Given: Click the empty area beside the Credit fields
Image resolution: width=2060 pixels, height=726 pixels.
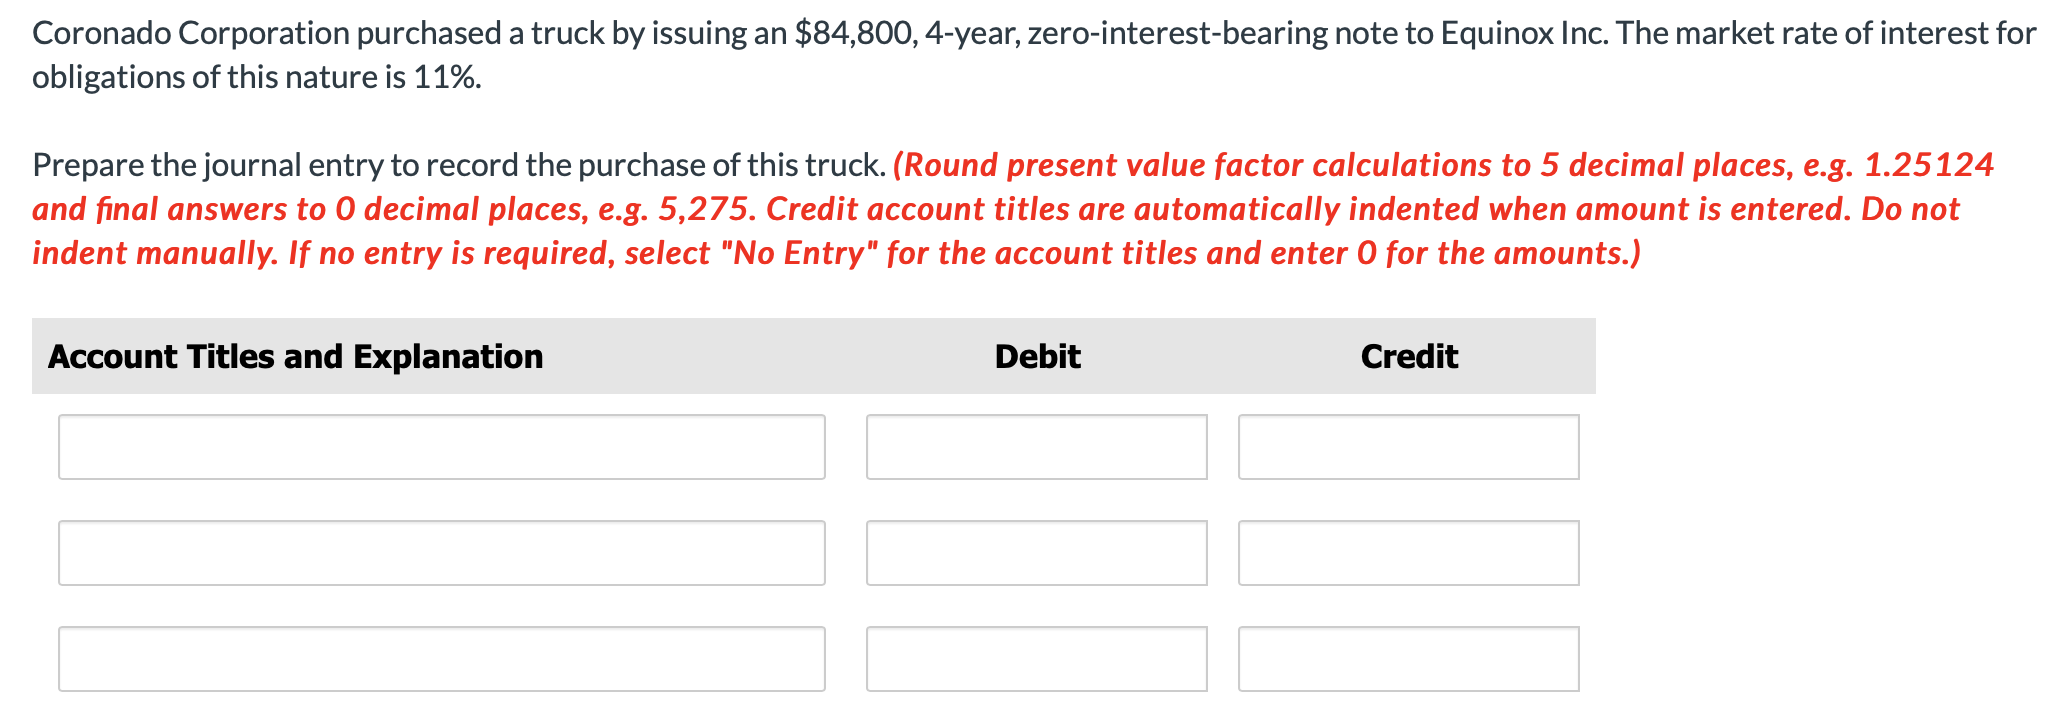Looking at the screenshot, I should [x=1800, y=550].
